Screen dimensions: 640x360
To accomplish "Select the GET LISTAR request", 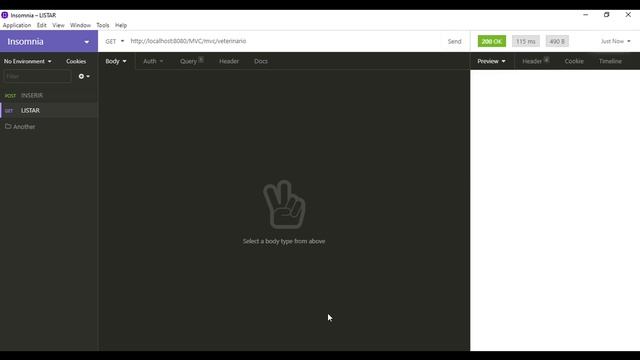I will (49, 111).
